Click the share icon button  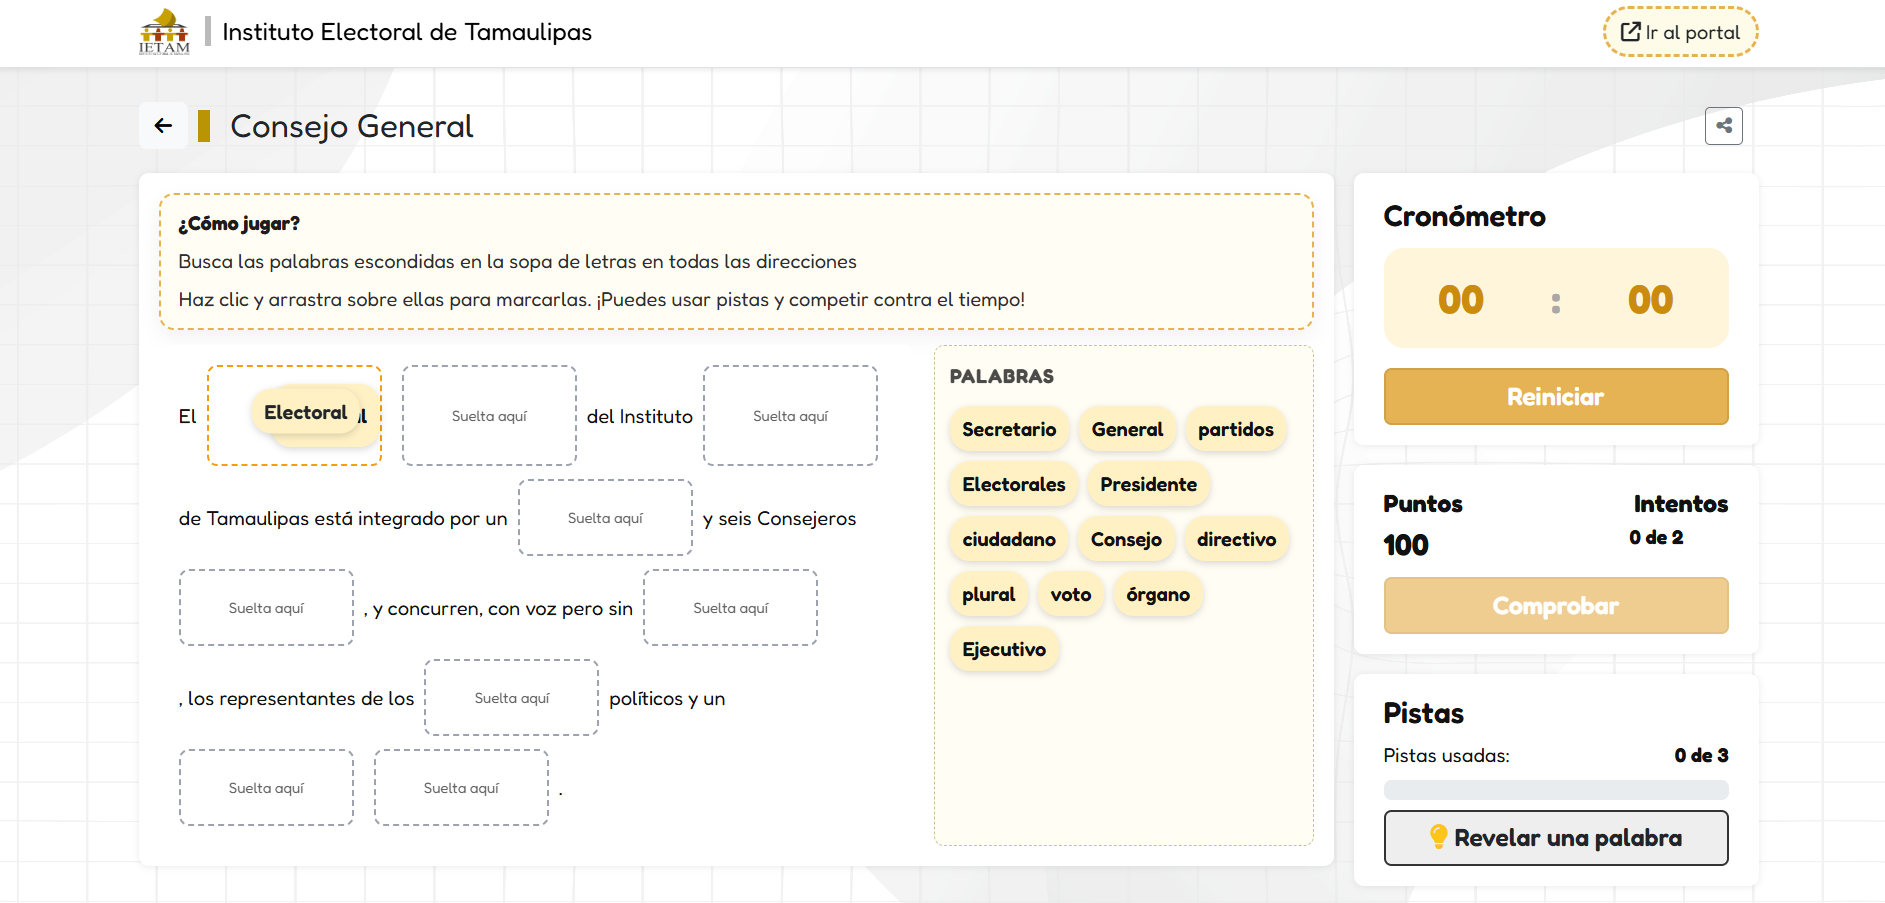tap(1723, 126)
